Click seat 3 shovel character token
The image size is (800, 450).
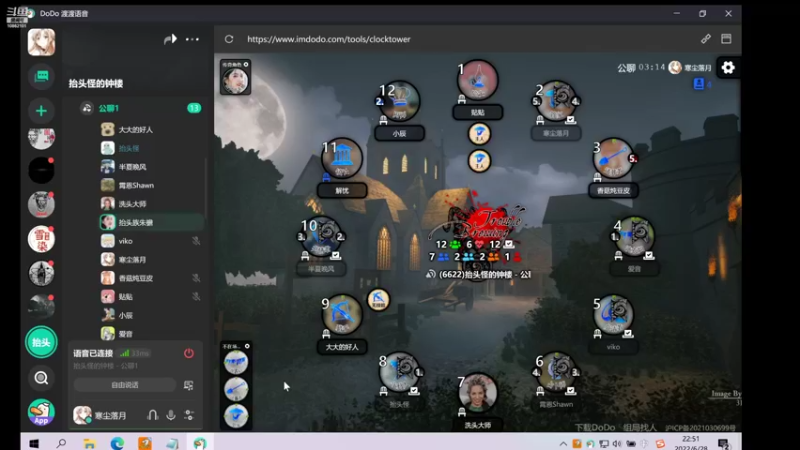click(613, 158)
